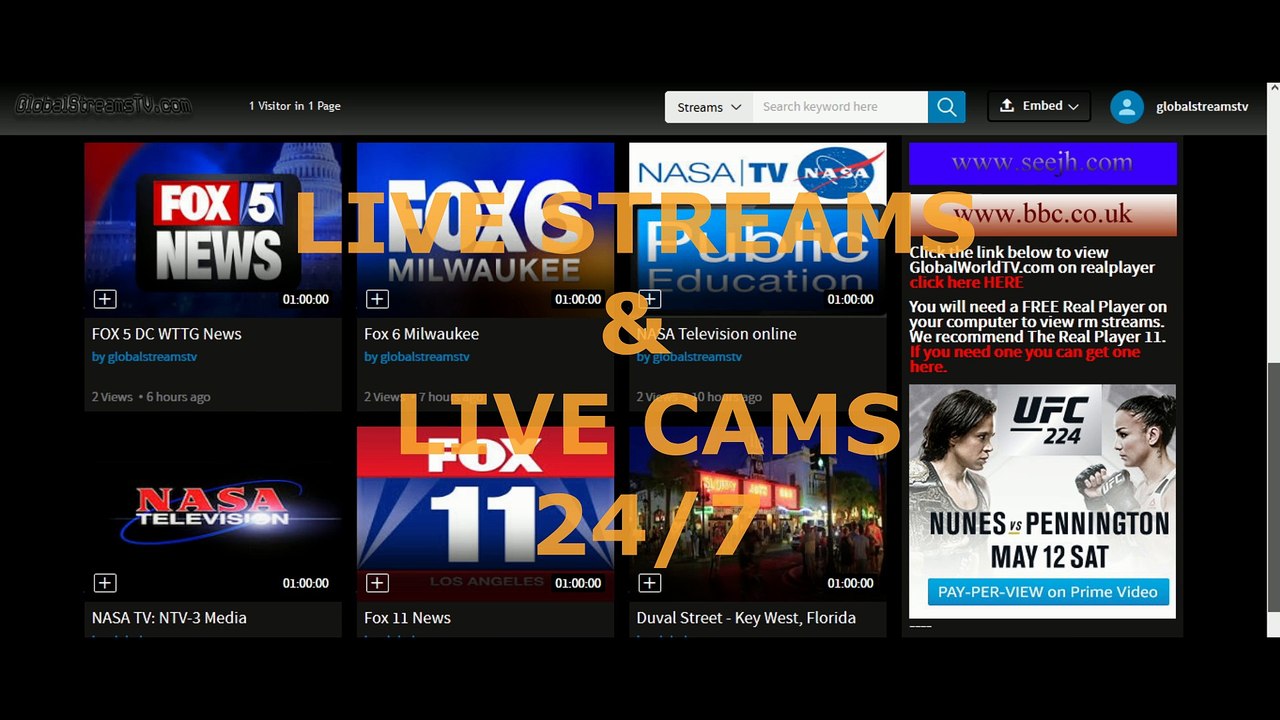Image resolution: width=1280 pixels, height=720 pixels.
Task: Open the www.seejh.com banner
Action: tap(1043, 163)
